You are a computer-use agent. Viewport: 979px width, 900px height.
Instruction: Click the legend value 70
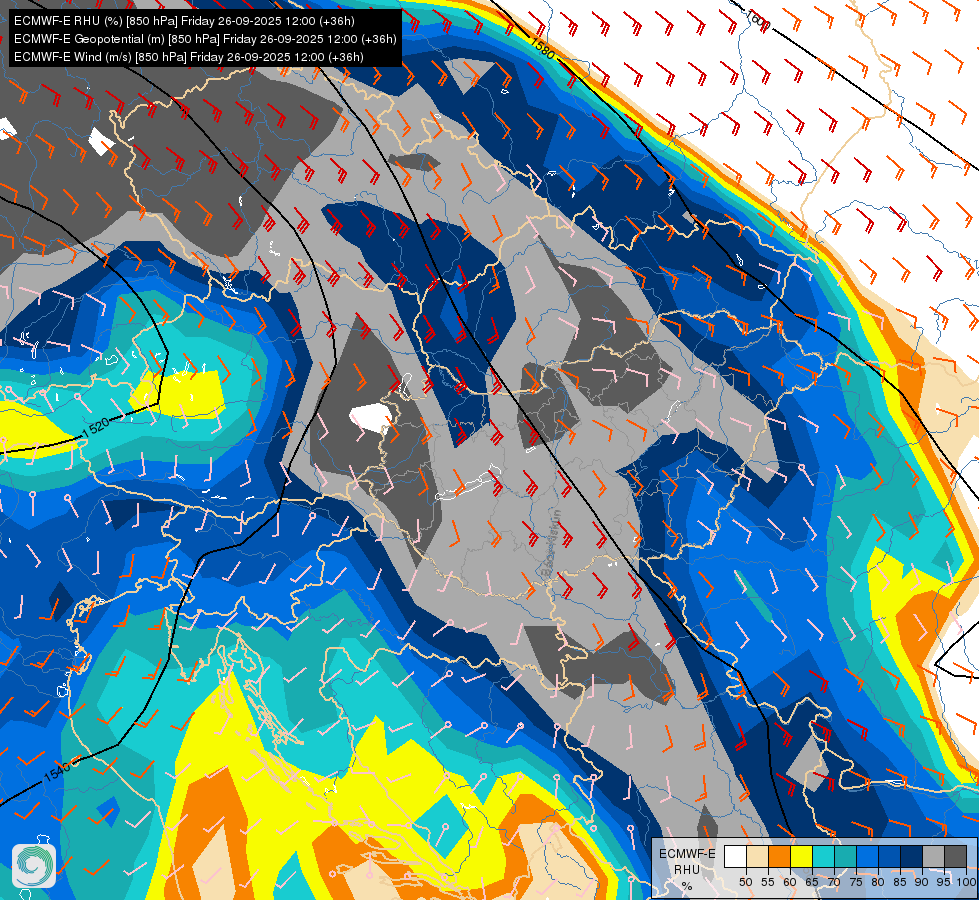[x=834, y=882]
